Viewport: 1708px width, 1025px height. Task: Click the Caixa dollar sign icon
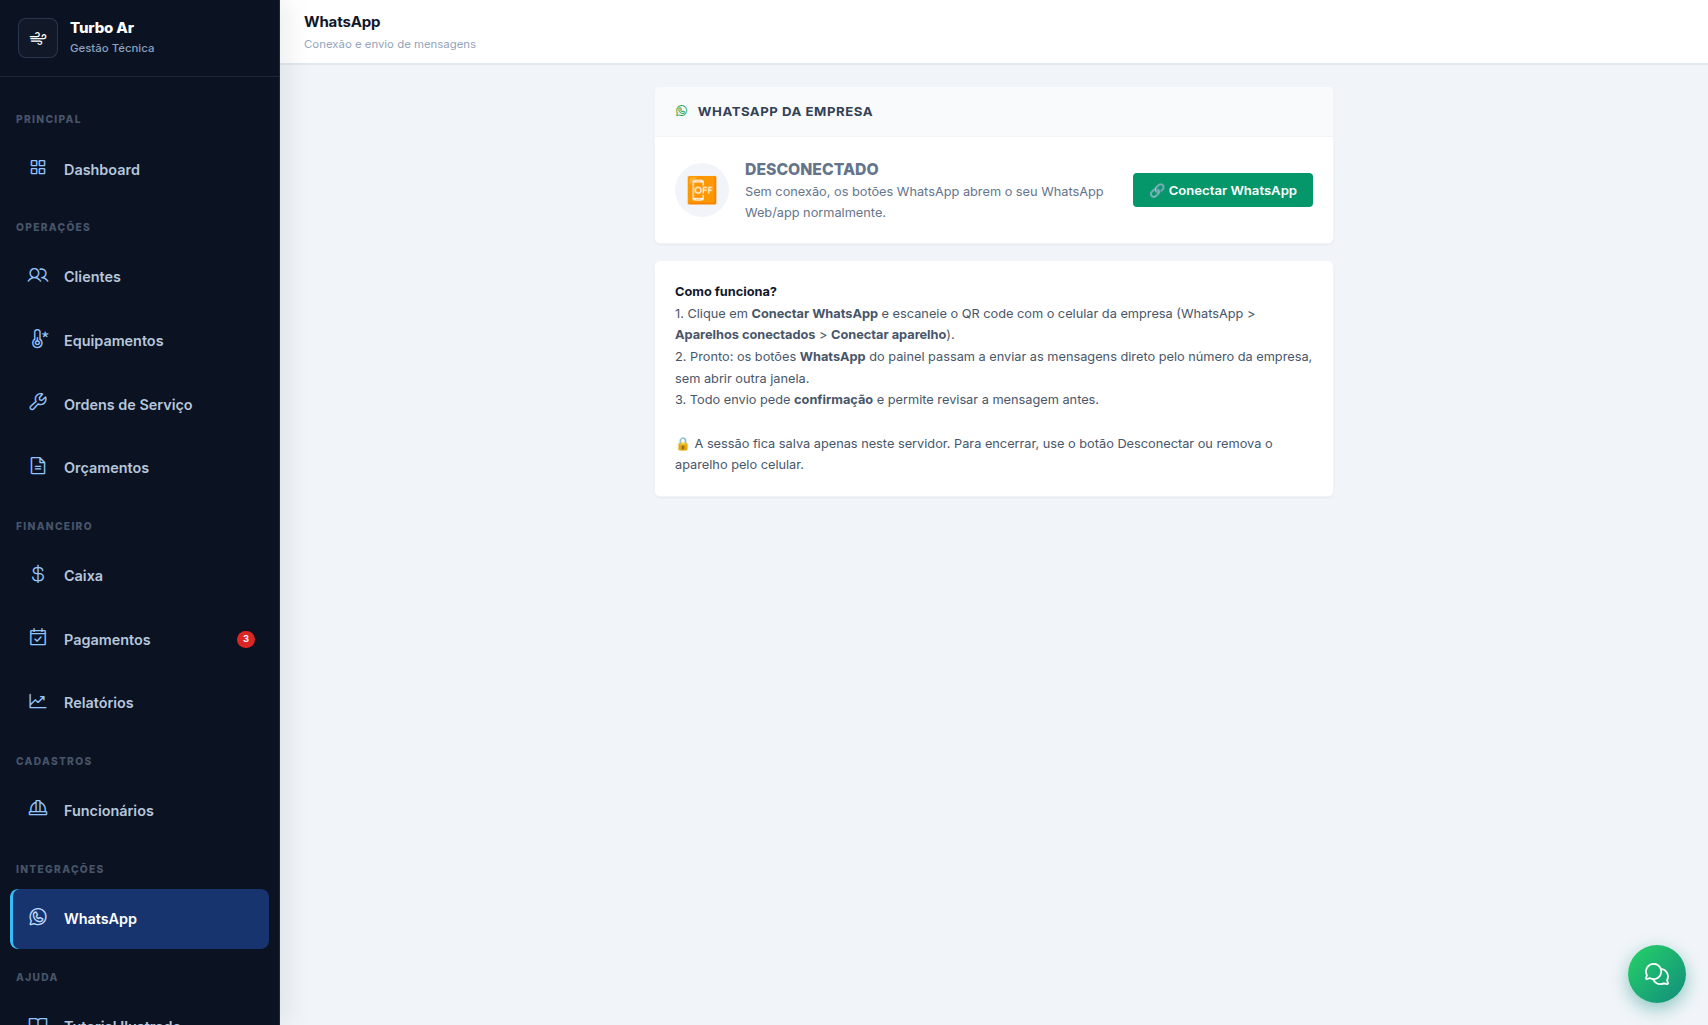click(38, 574)
